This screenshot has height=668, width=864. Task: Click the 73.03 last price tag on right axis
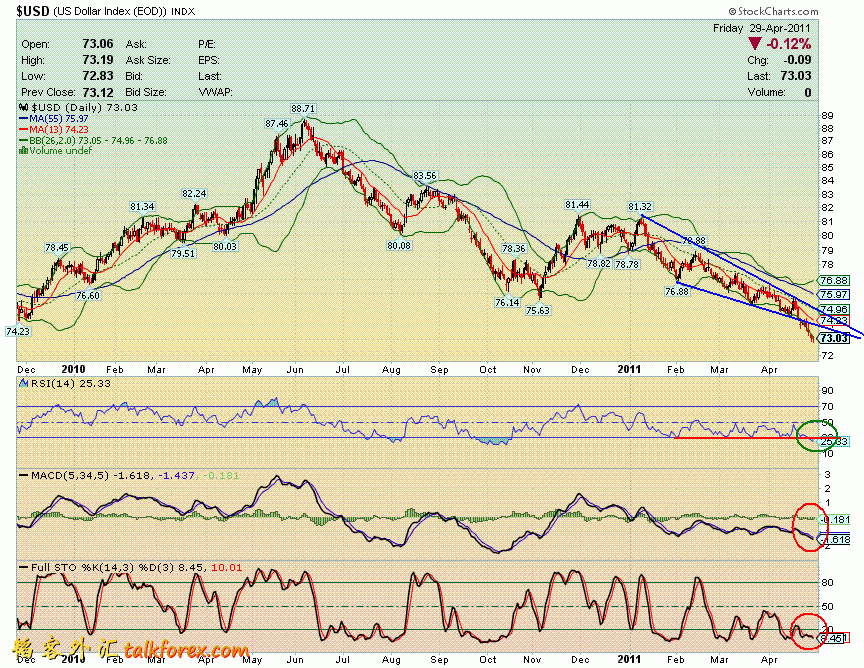(834, 338)
